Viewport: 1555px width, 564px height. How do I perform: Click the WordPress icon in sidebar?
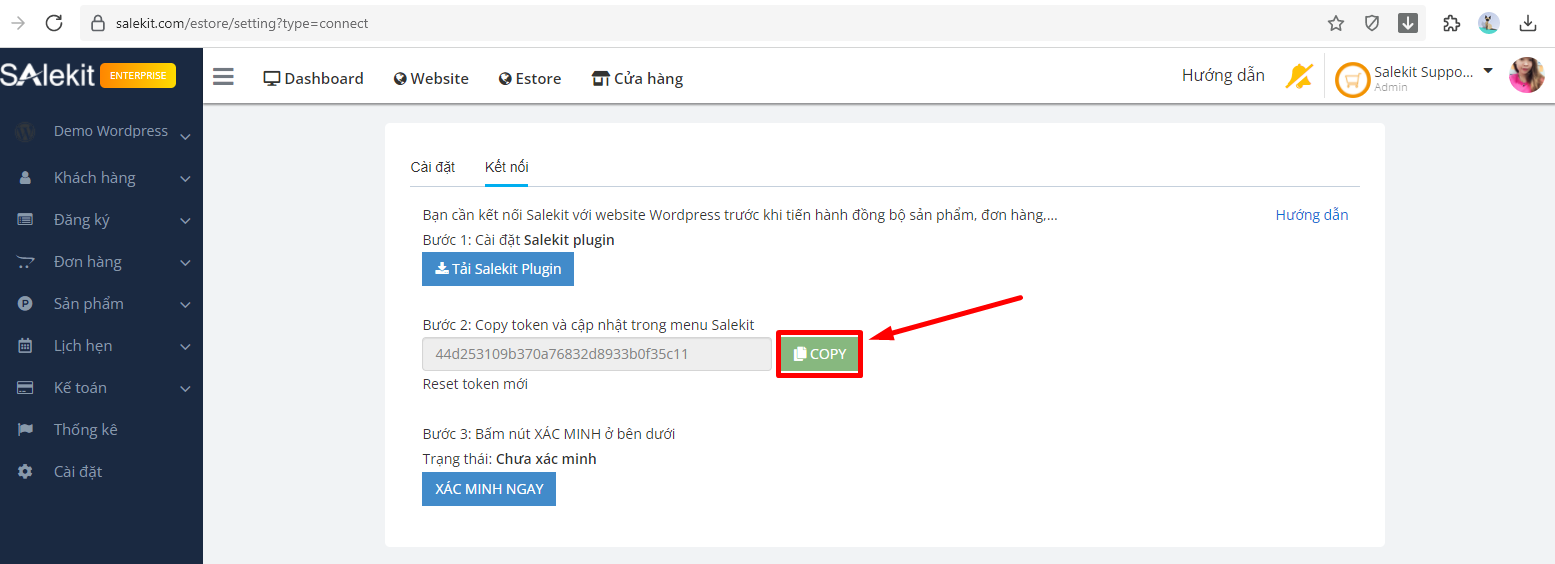pos(26,132)
